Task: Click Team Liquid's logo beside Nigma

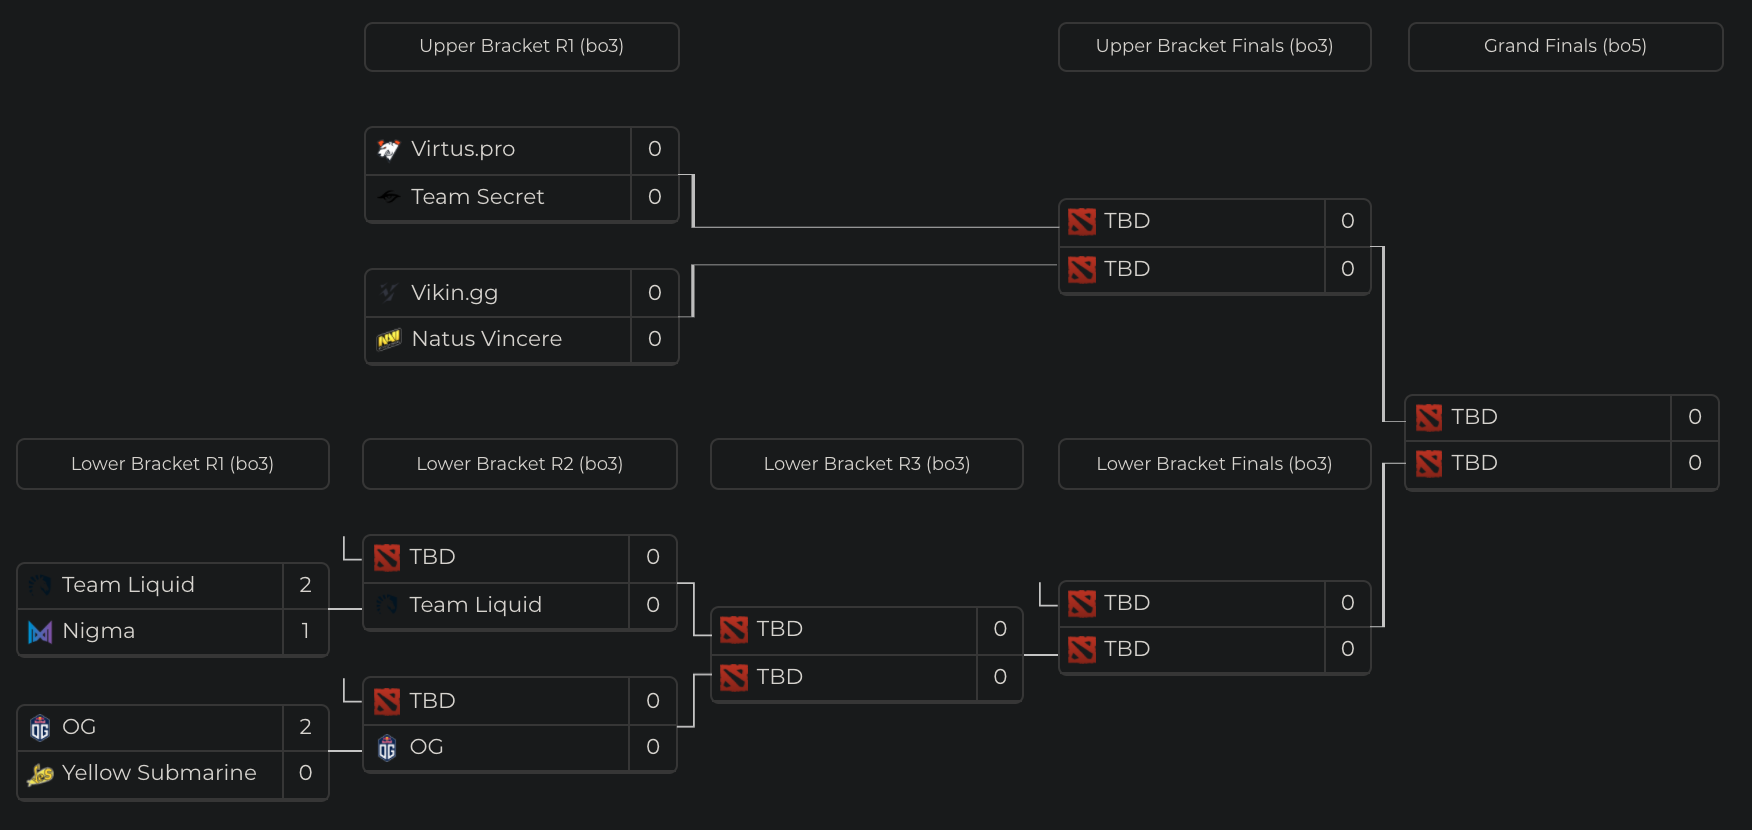Action: point(40,585)
